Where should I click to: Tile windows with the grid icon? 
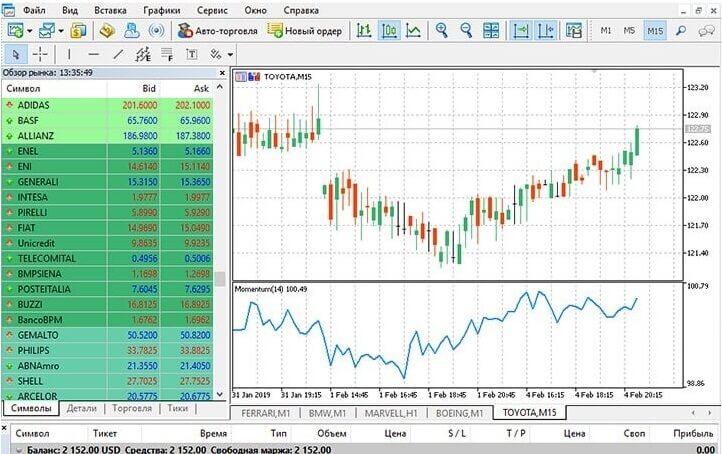tap(491, 31)
